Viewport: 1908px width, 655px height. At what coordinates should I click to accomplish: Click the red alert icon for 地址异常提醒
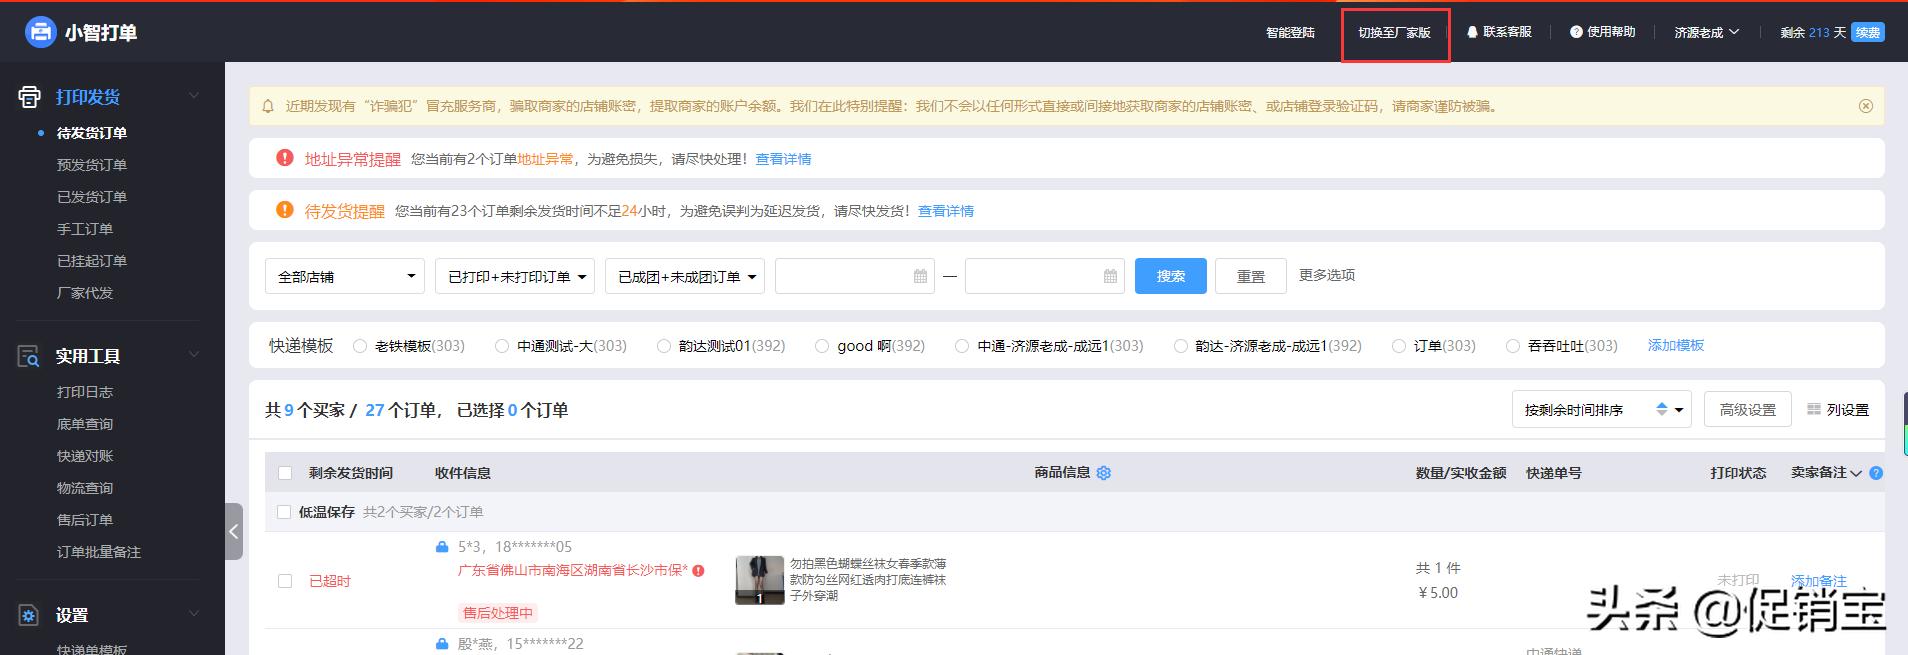coord(285,158)
